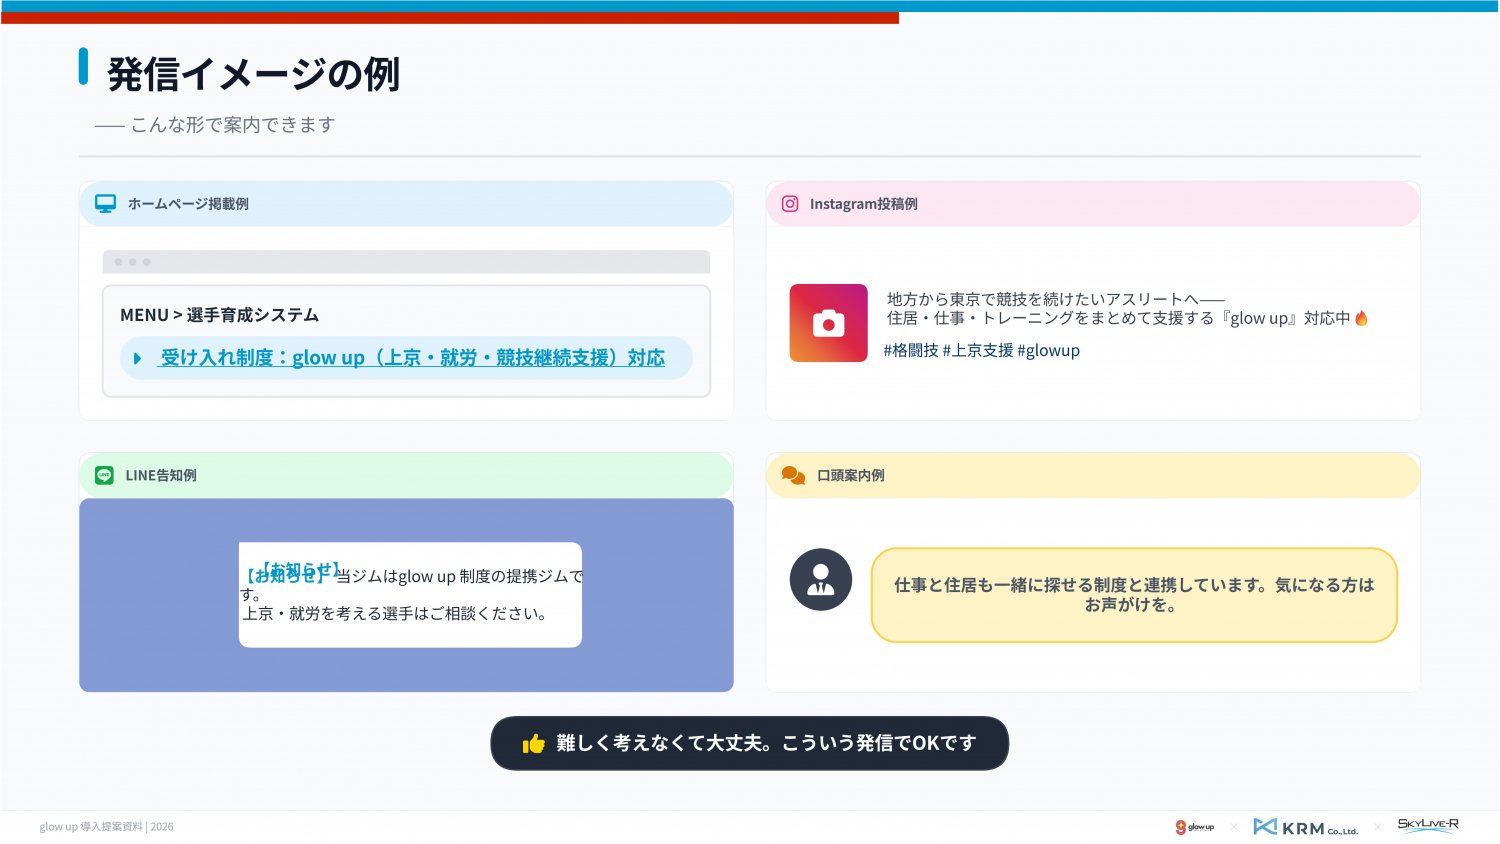Click the hashtags #格闘技 #上京支援 #glowup
1500x844 pixels.
click(x=981, y=351)
